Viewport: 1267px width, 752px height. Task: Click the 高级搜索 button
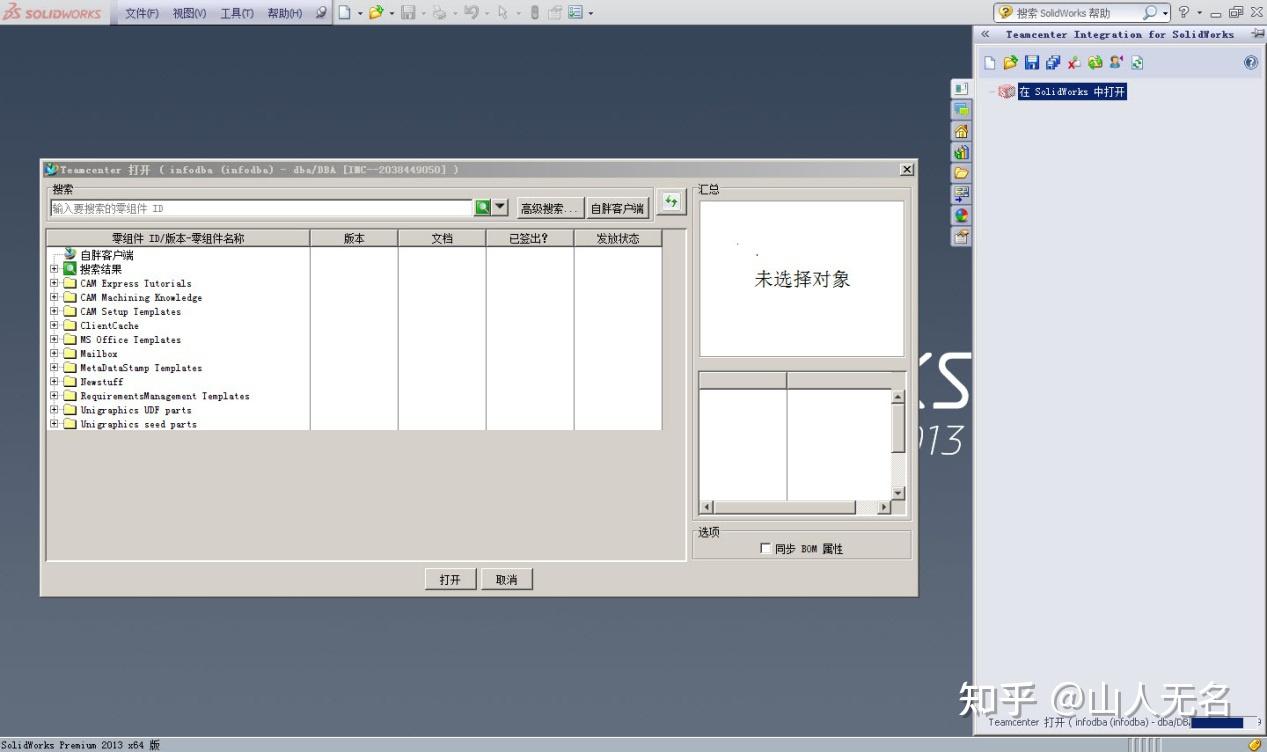548,207
